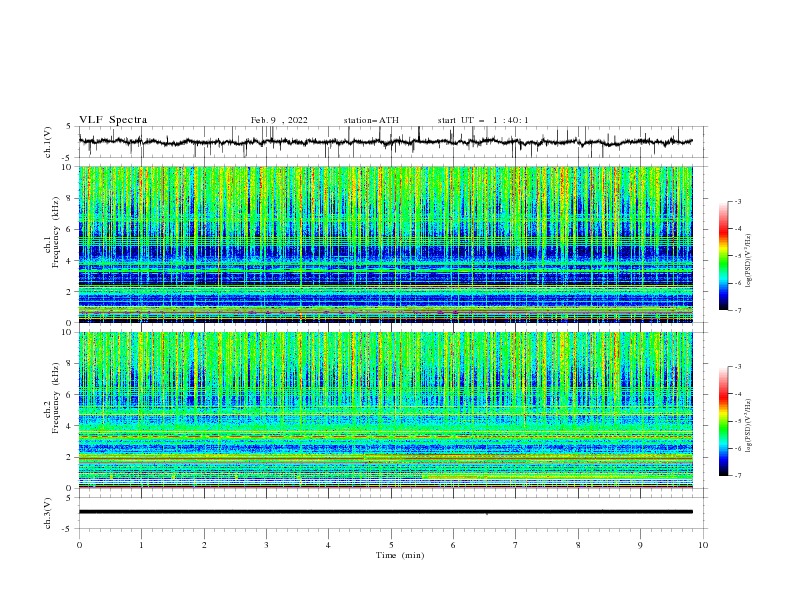Click the ch.2 "Frequency (kHz)" axis label
This screenshot has height=612, width=792.
(56, 398)
